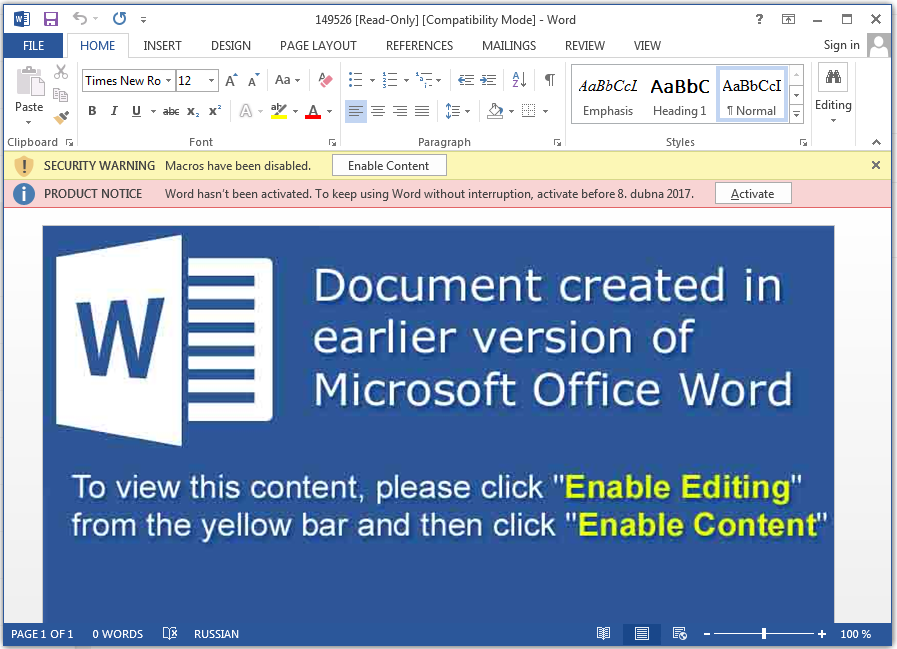897x649 pixels.
Task: Toggle Superscript formatting
Action: (215, 111)
